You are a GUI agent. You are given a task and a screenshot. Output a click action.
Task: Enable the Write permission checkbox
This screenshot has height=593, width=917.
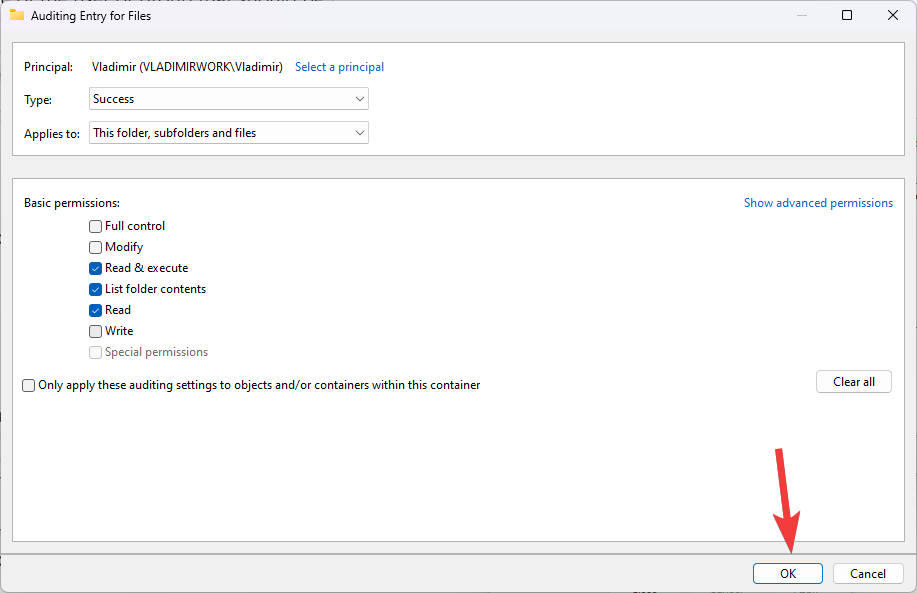point(96,331)
